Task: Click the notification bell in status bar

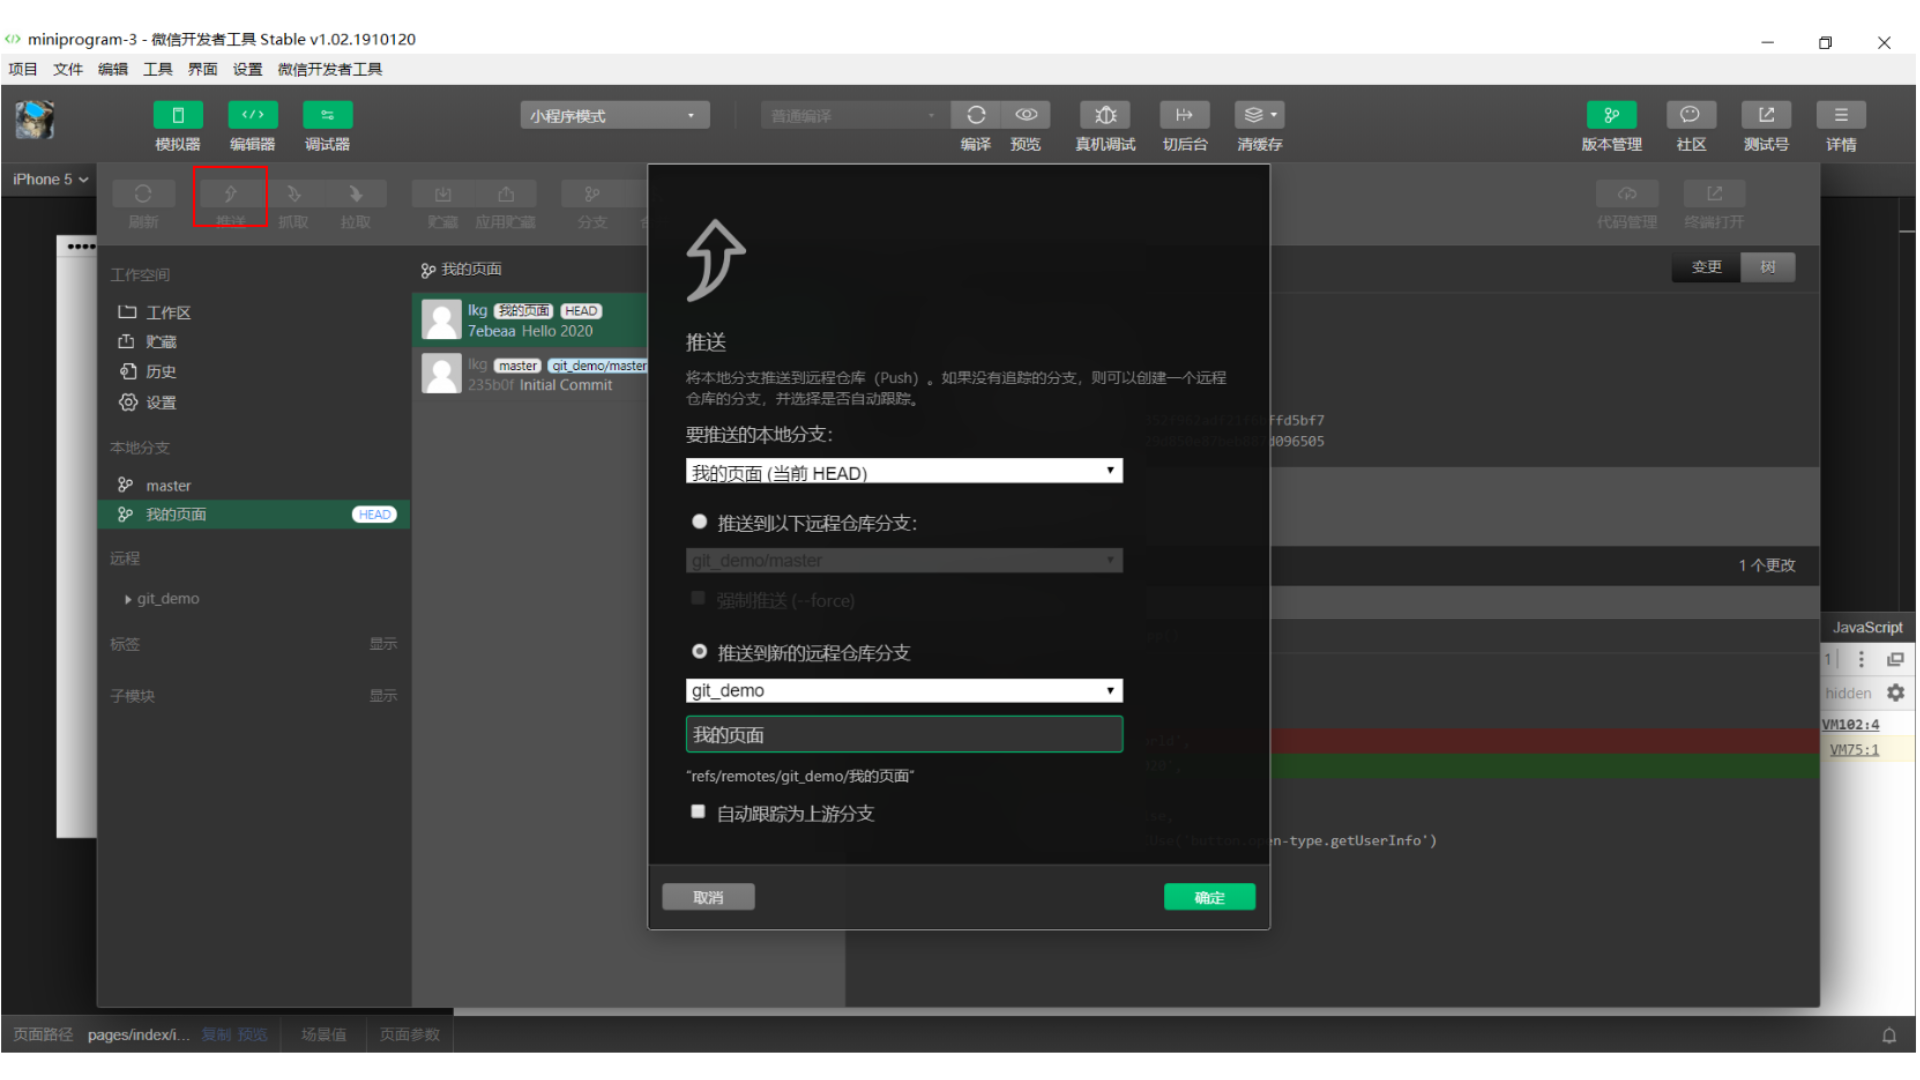Action: point(1889,1035)
